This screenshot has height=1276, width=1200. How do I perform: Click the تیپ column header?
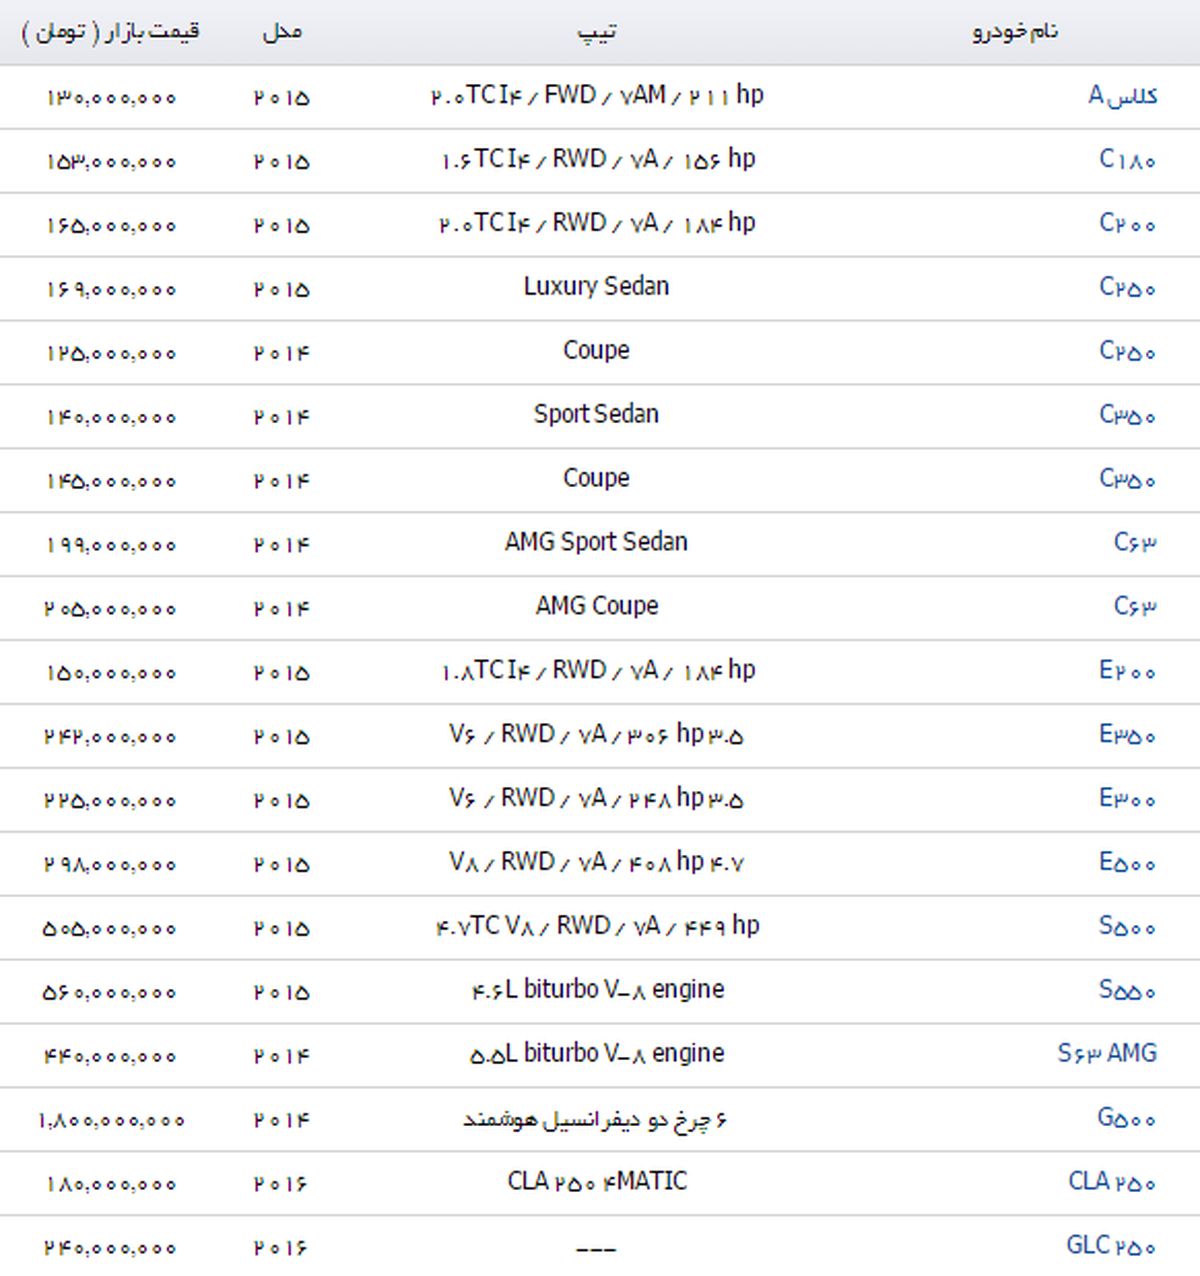pyautogui.click(x=597, y=32)
